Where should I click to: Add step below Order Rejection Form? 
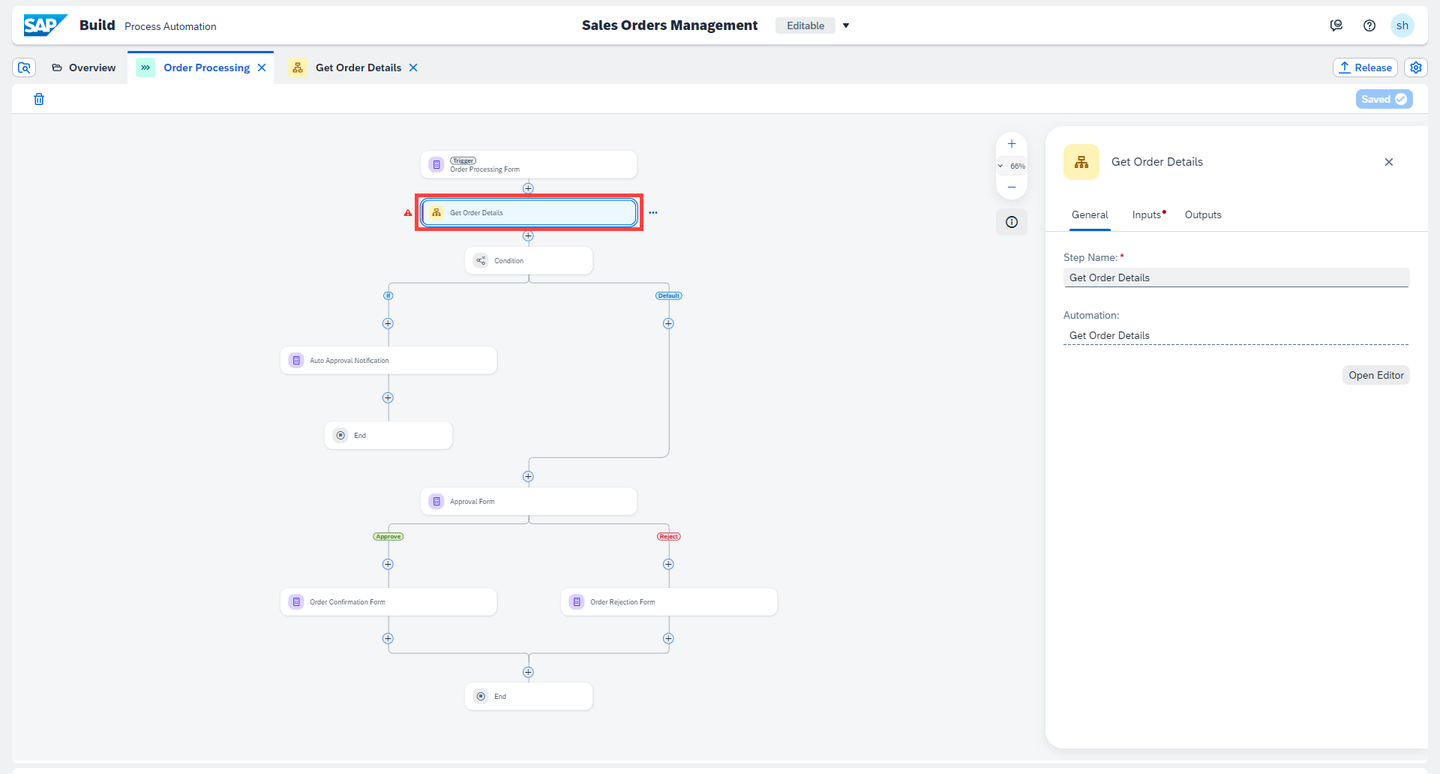668,638
